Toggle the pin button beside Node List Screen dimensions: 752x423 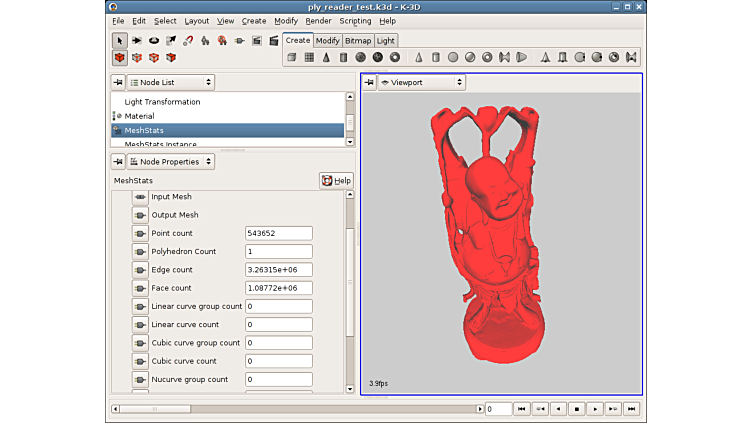pos(118,82)
